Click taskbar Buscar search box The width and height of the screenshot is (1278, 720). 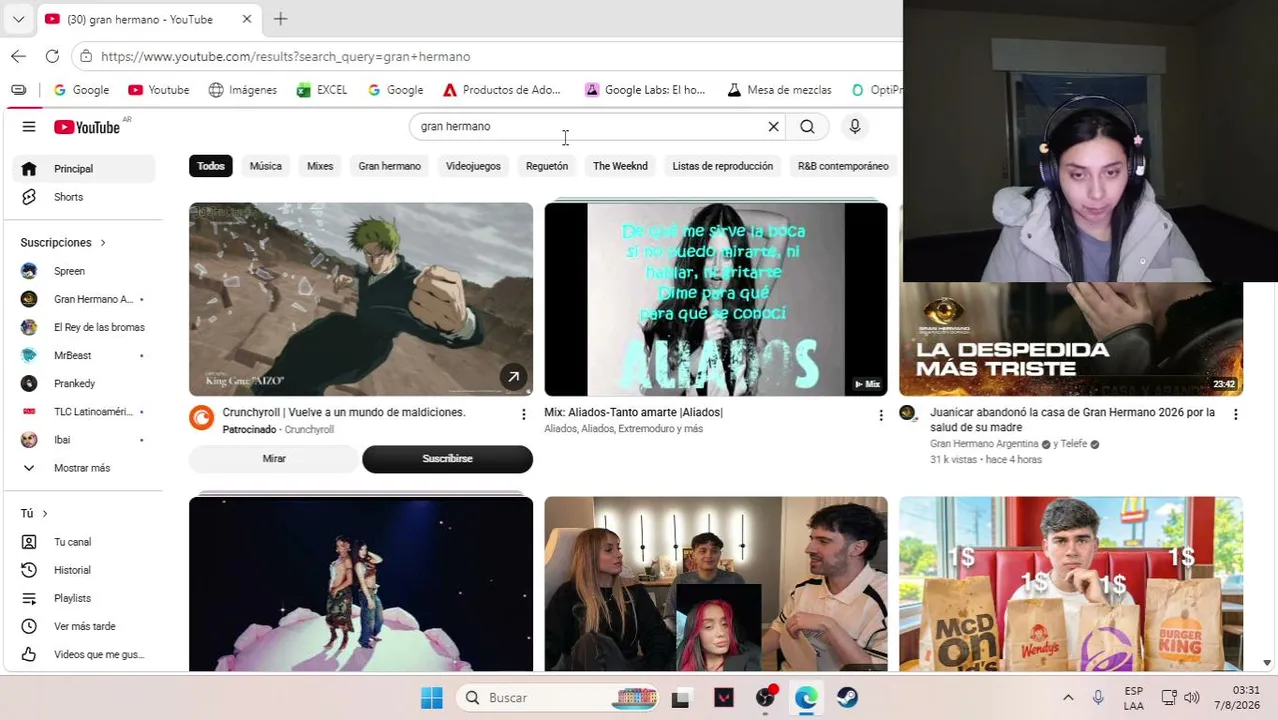point(558,698)
